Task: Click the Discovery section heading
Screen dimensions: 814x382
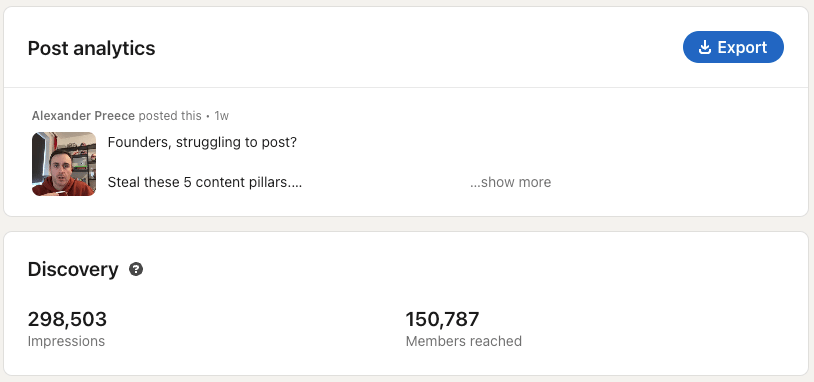Action: coord(73,269)
